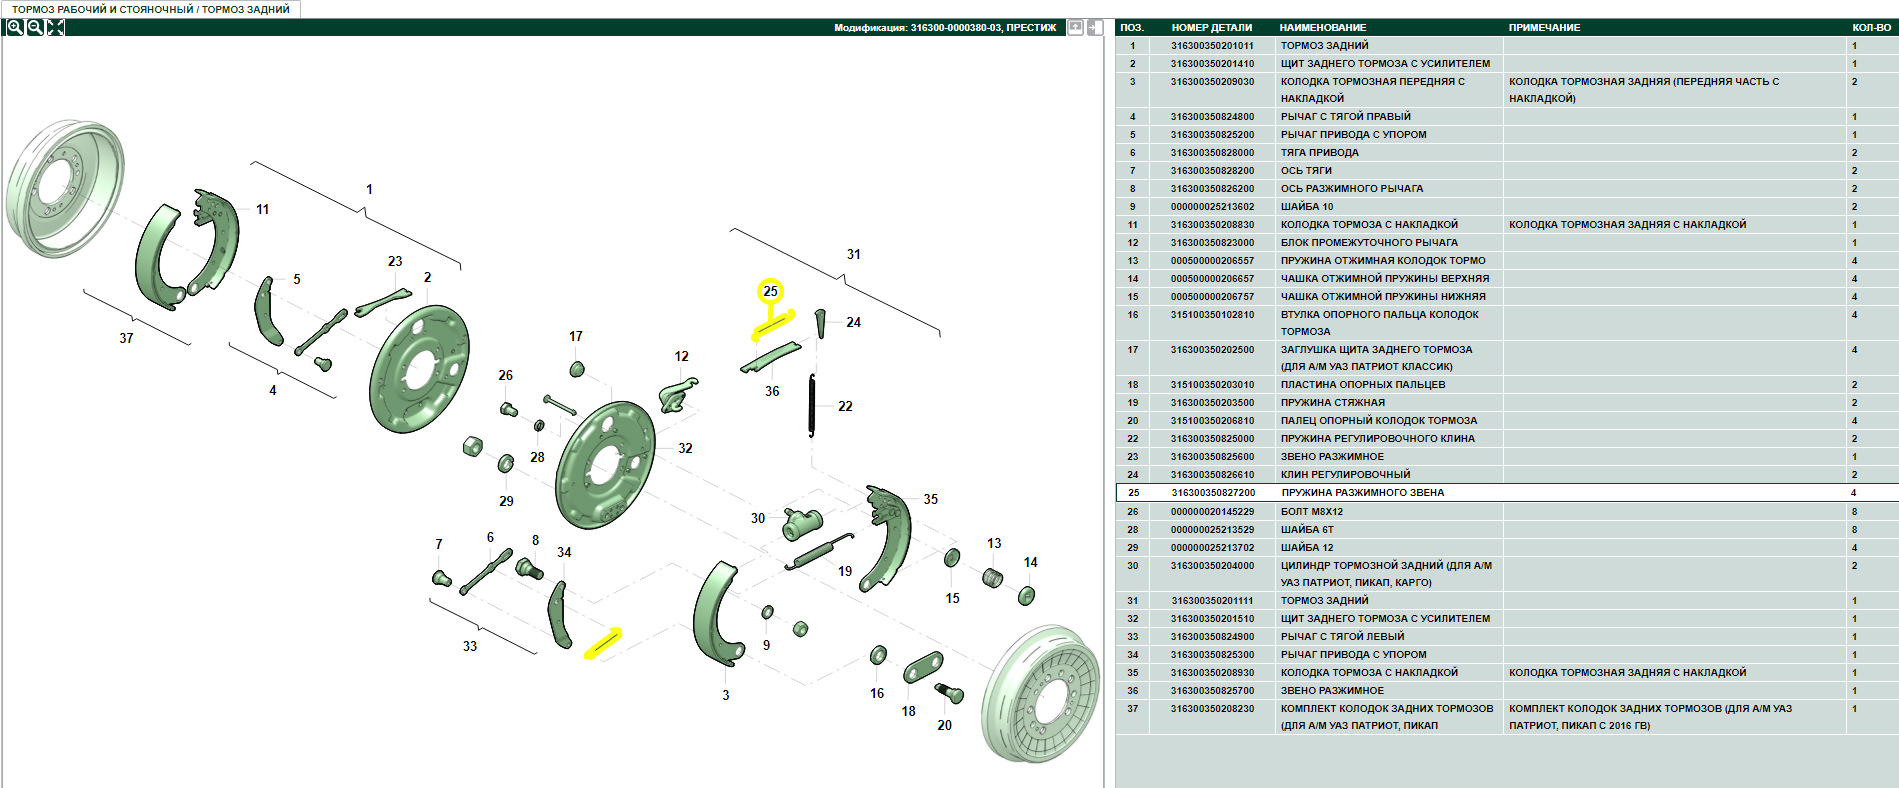Select part number 316300350208930
This screenshot has width=1899, height=788.
pos(1212,672)
